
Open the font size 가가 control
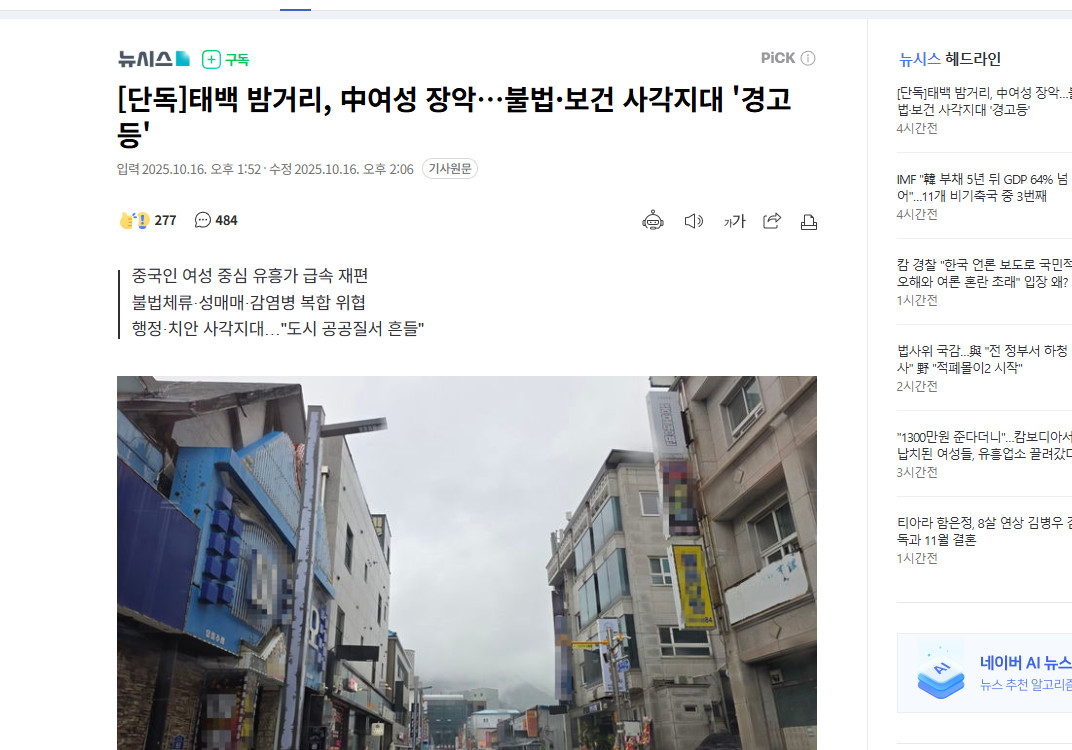pos(734,221)
